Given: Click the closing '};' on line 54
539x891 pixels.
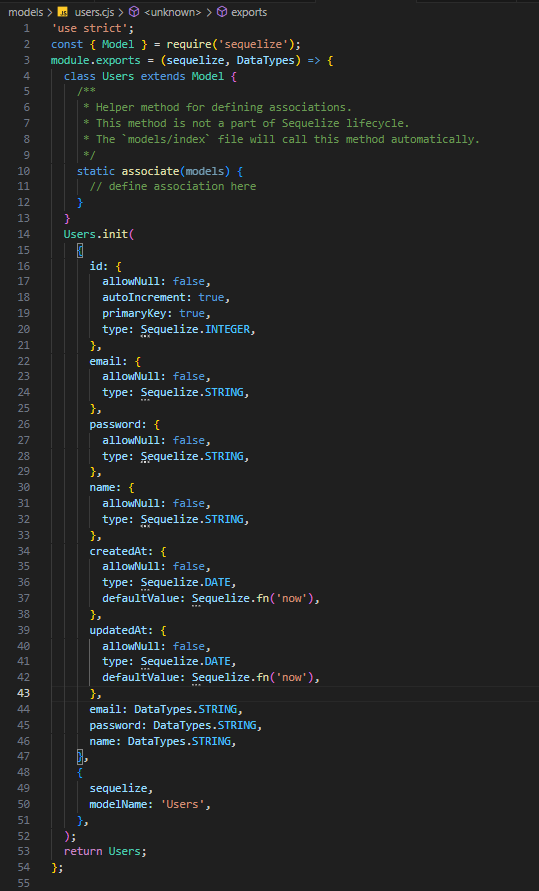Looking at the screenshot, I should coord(57,867).
